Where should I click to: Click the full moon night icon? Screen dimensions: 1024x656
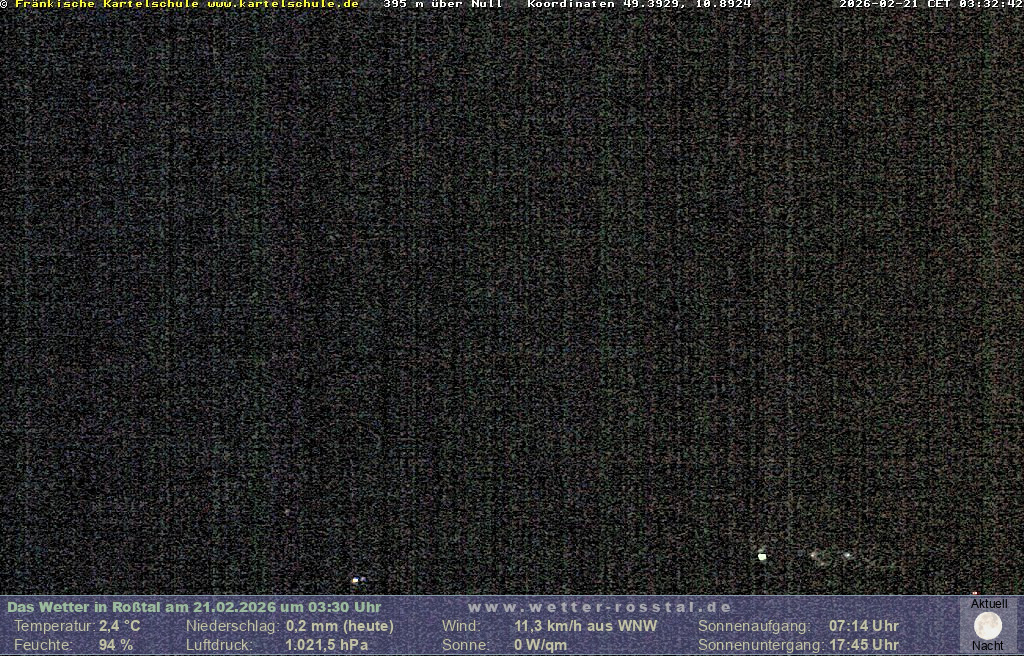point(988,626)
